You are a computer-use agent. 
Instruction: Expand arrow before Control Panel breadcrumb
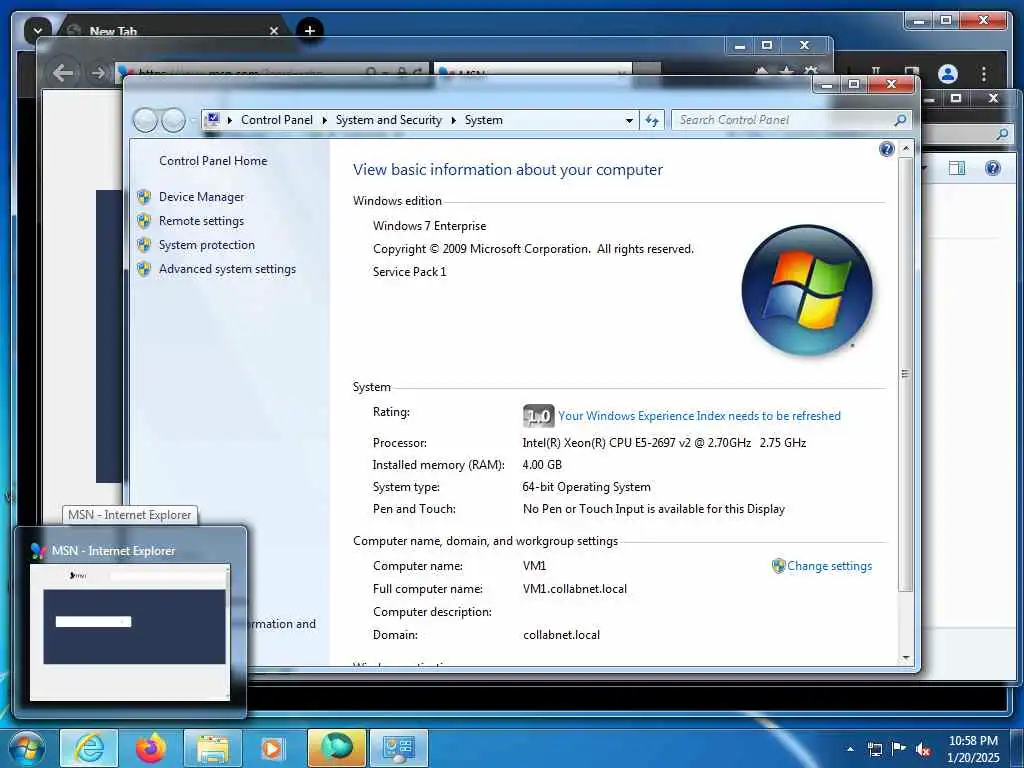pyautogui.click(x=230, y=120)
